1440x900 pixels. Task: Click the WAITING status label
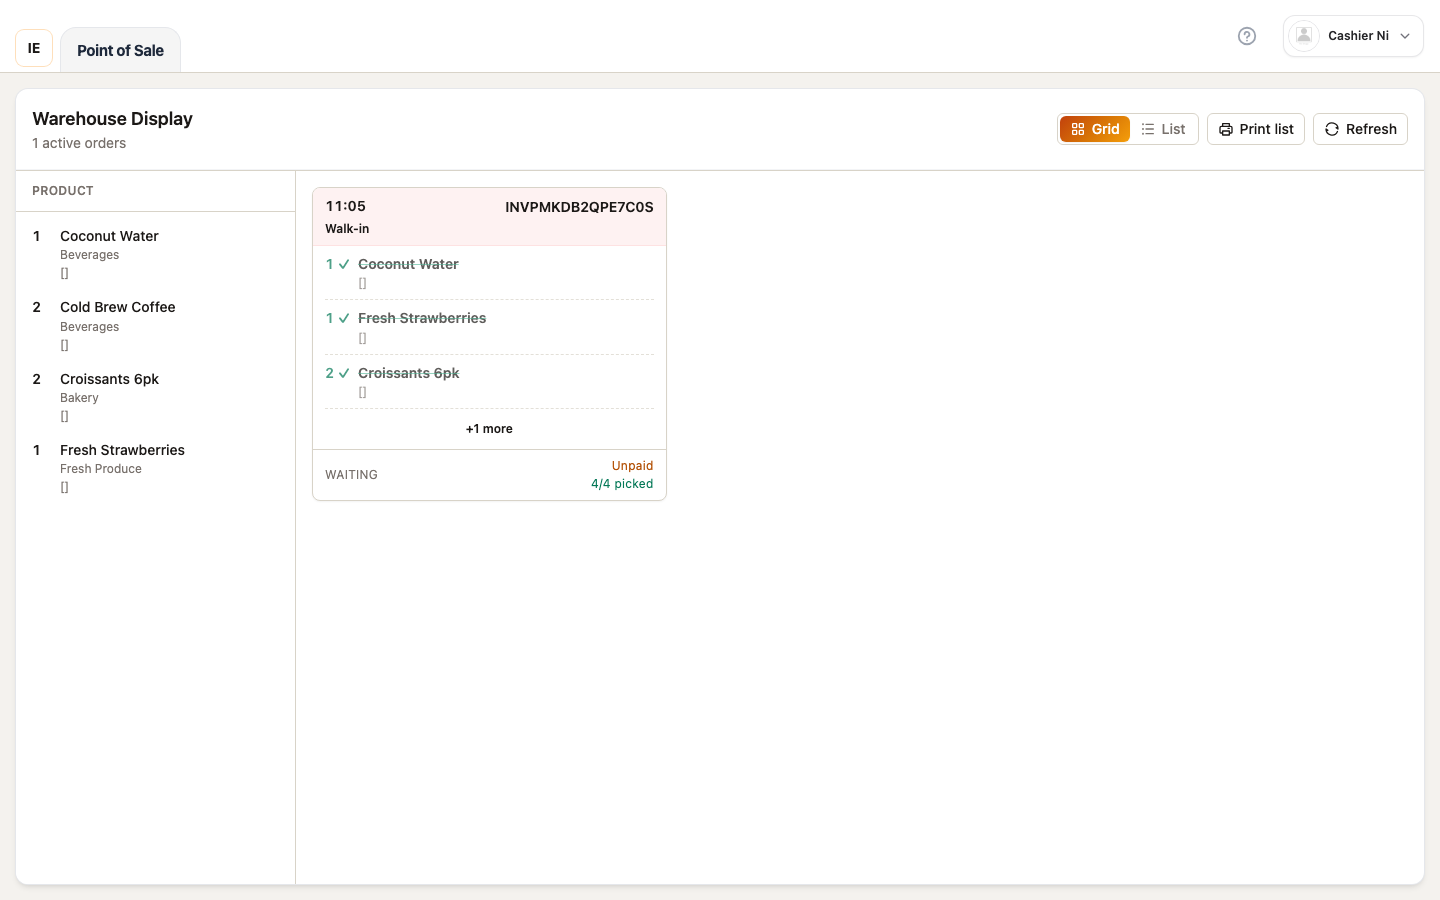coord(351,475)
